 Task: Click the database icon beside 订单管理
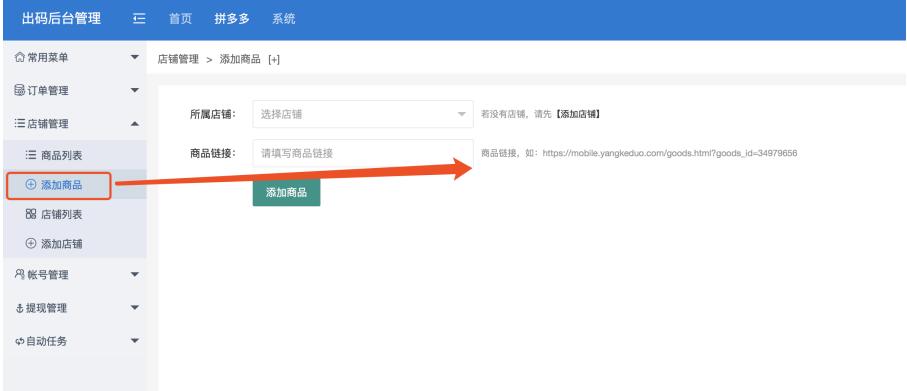pos(20,90)
